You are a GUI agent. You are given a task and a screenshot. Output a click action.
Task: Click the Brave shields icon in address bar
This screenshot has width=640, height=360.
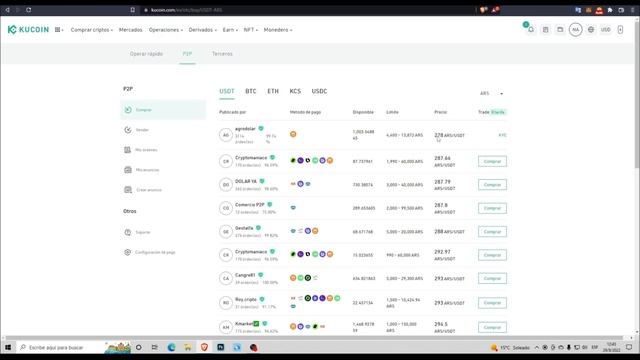click(483, 10)
